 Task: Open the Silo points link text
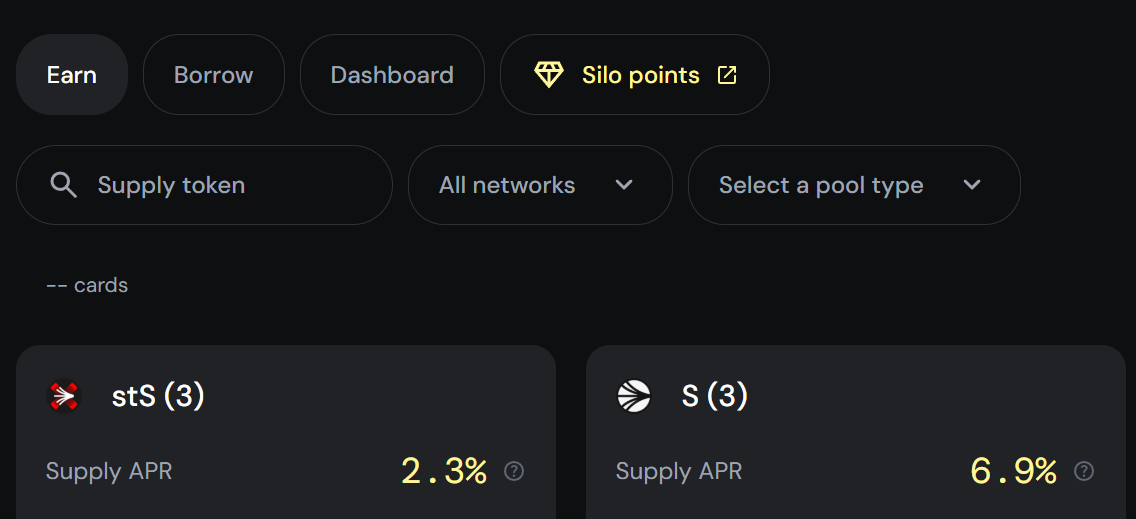[640, 75]
